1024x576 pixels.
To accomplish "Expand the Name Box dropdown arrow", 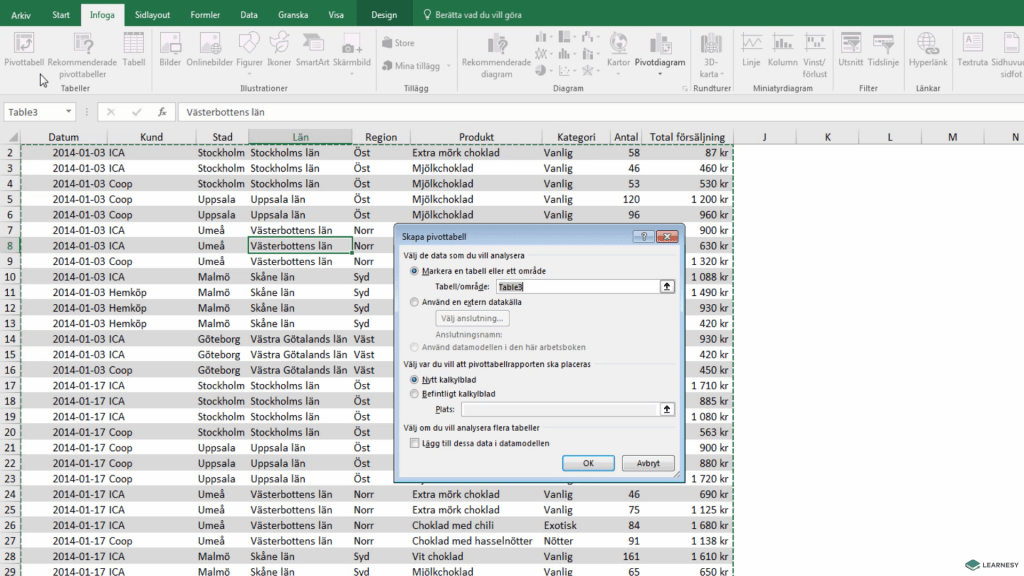I will coord(68,112).
